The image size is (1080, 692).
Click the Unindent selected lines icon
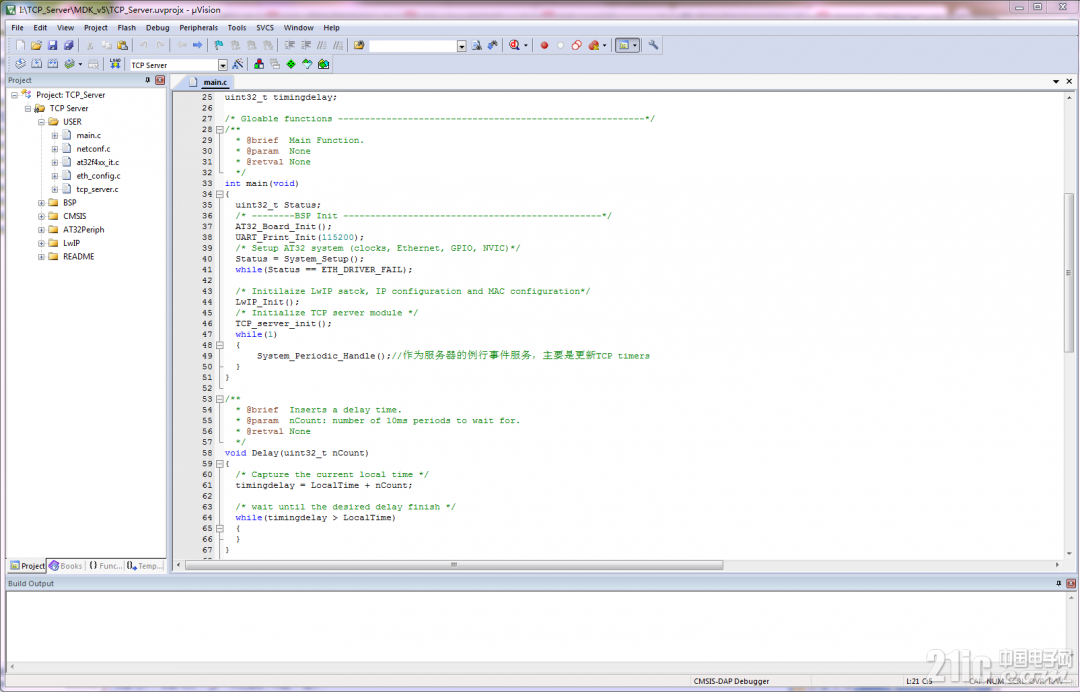pos(306,45)
